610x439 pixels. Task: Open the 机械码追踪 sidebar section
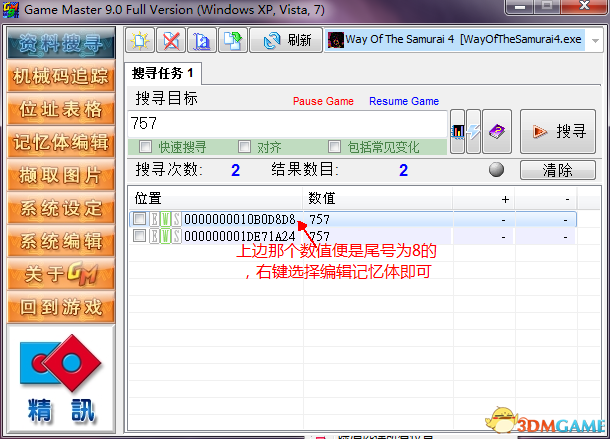(61, 76)
